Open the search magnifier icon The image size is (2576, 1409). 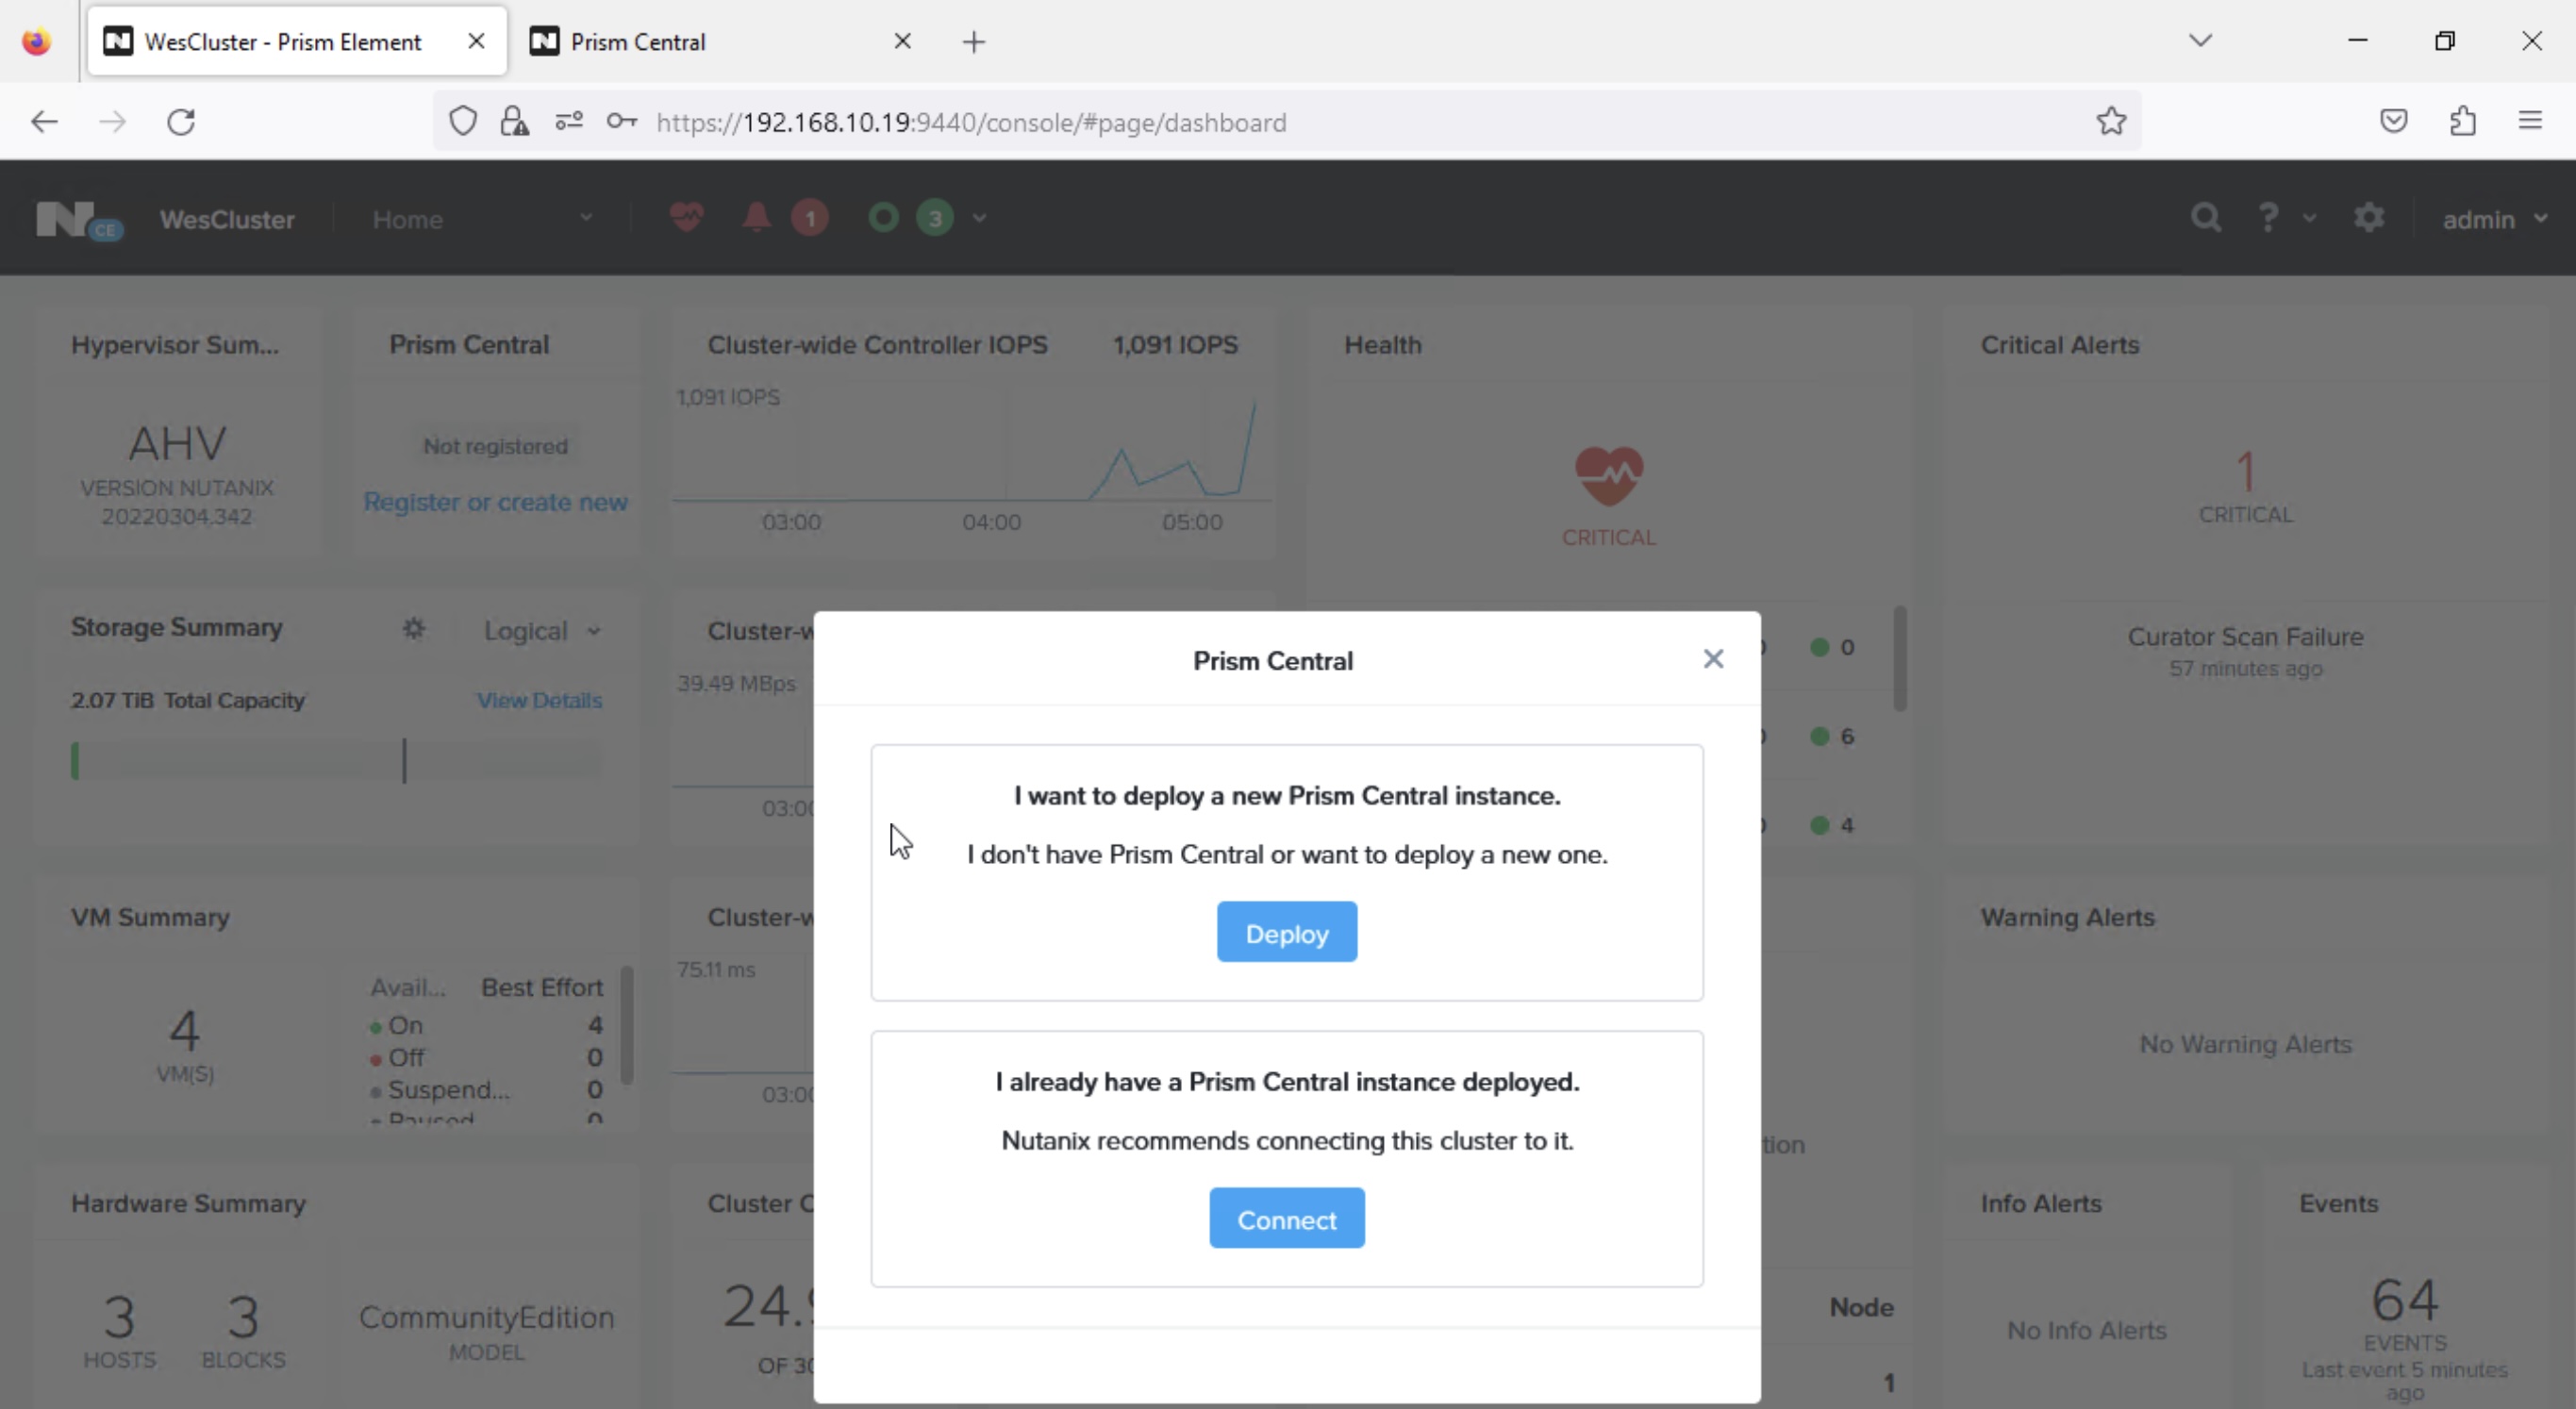click(2205, 218)
